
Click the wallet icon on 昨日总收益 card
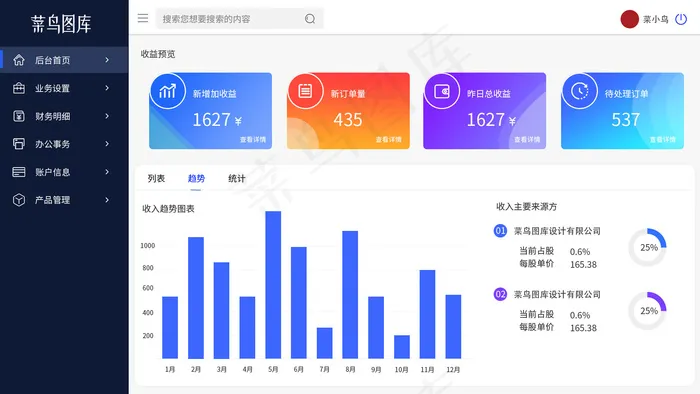pyautogui.click(x=442, y=91)
